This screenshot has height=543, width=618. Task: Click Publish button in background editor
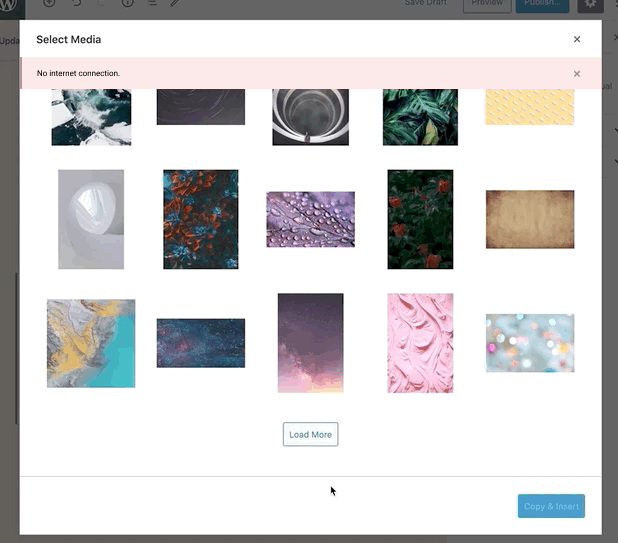click(542, 5)
